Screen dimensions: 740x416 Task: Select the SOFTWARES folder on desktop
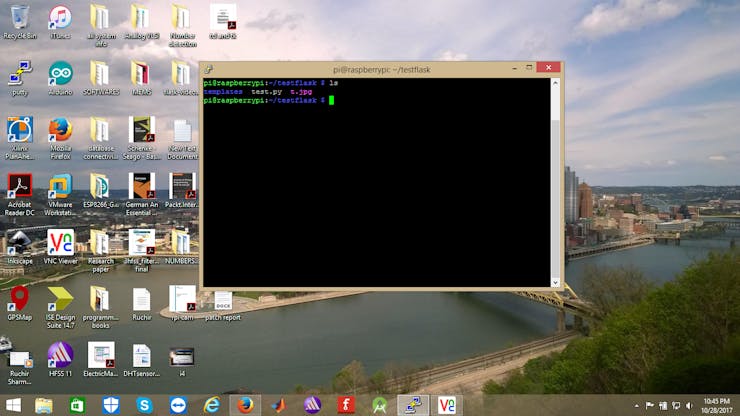click(101, 78)
